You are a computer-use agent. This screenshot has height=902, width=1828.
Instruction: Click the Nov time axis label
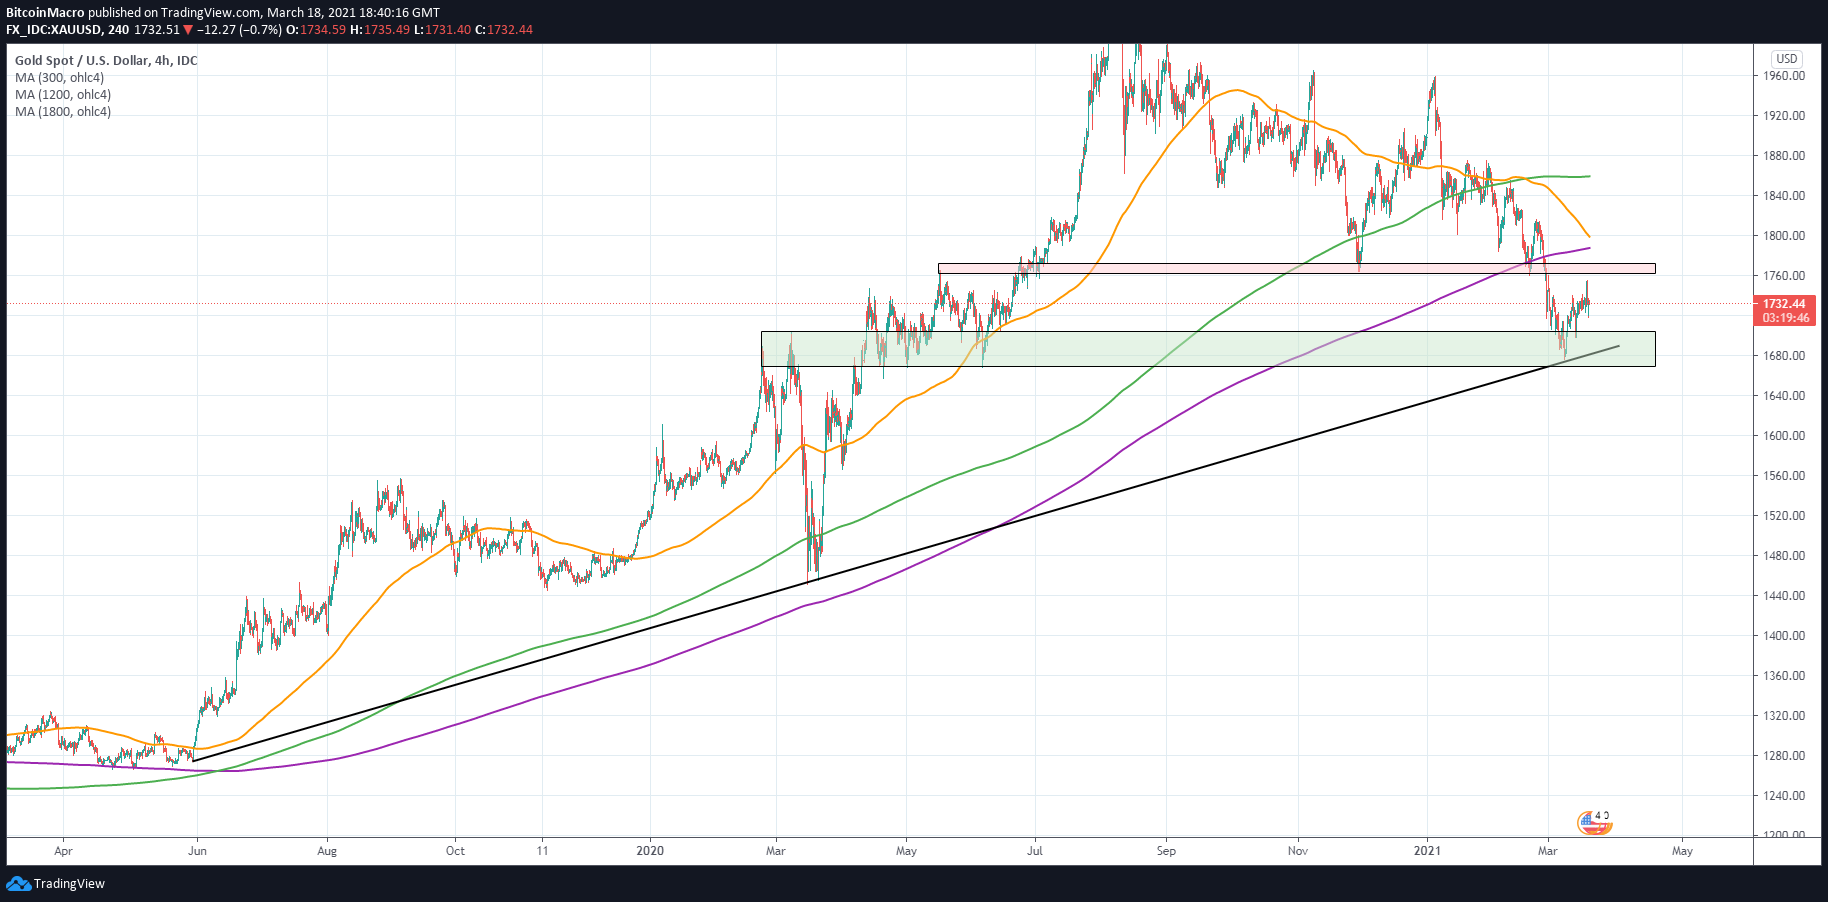(x=1298, y=852)
